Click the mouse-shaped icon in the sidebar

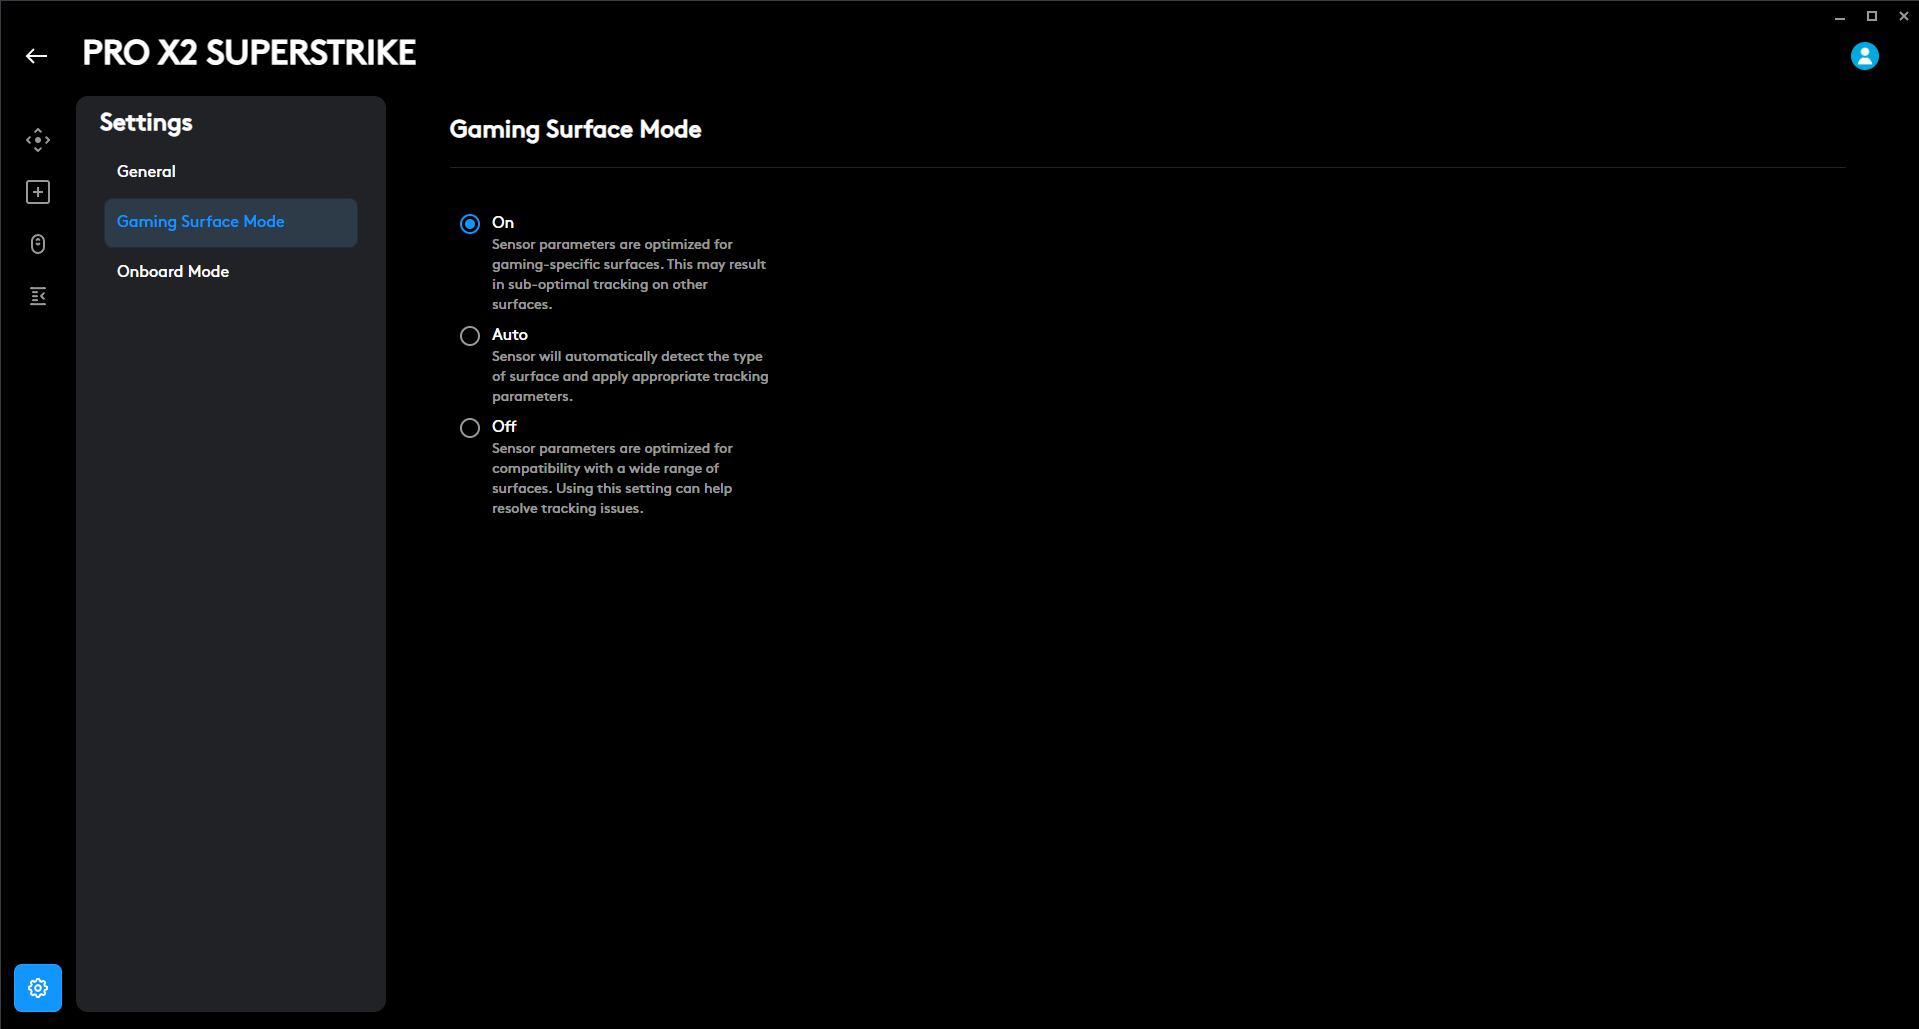coord(38,244)
